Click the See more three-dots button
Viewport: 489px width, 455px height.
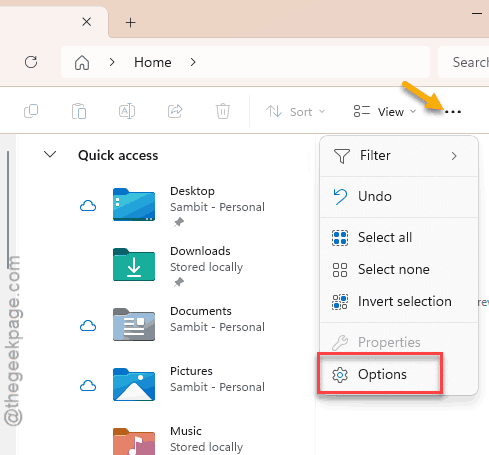[453, 112]
